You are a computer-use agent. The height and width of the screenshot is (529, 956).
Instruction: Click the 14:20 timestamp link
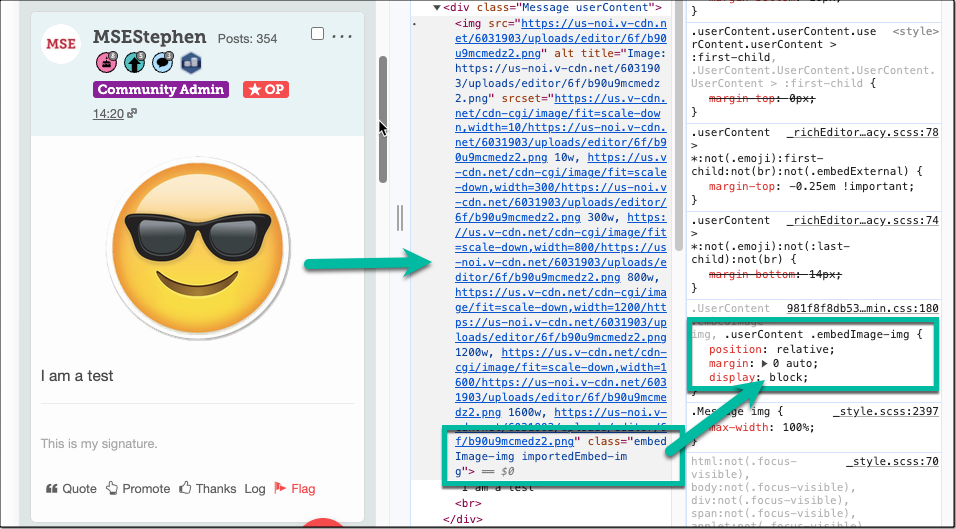pos(108,113)
